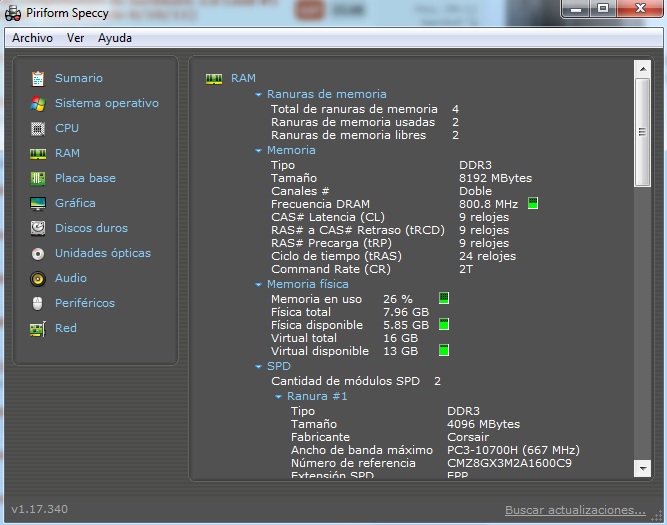Select the RAM section in sidebar
The height and width of the screenshot is (525, 667).
[67, 153]
